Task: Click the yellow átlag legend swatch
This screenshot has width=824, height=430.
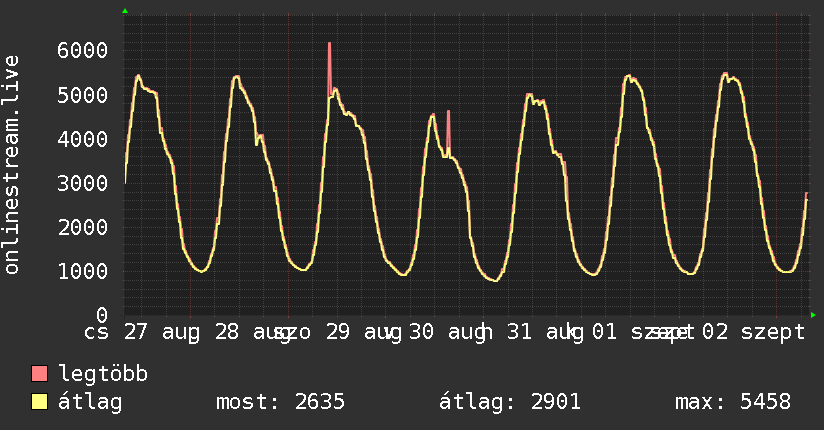Action: pos(39,402)
